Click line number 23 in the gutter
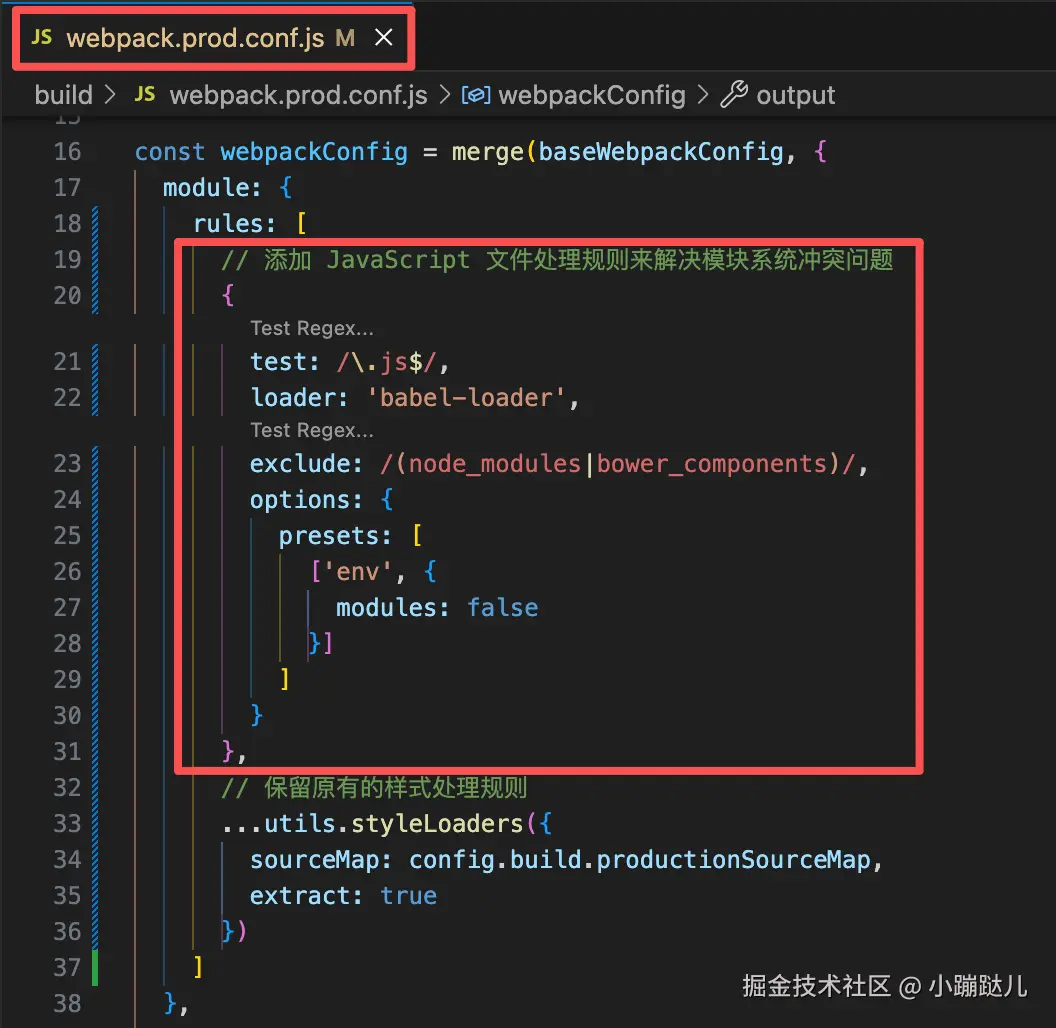 point(67,463)
